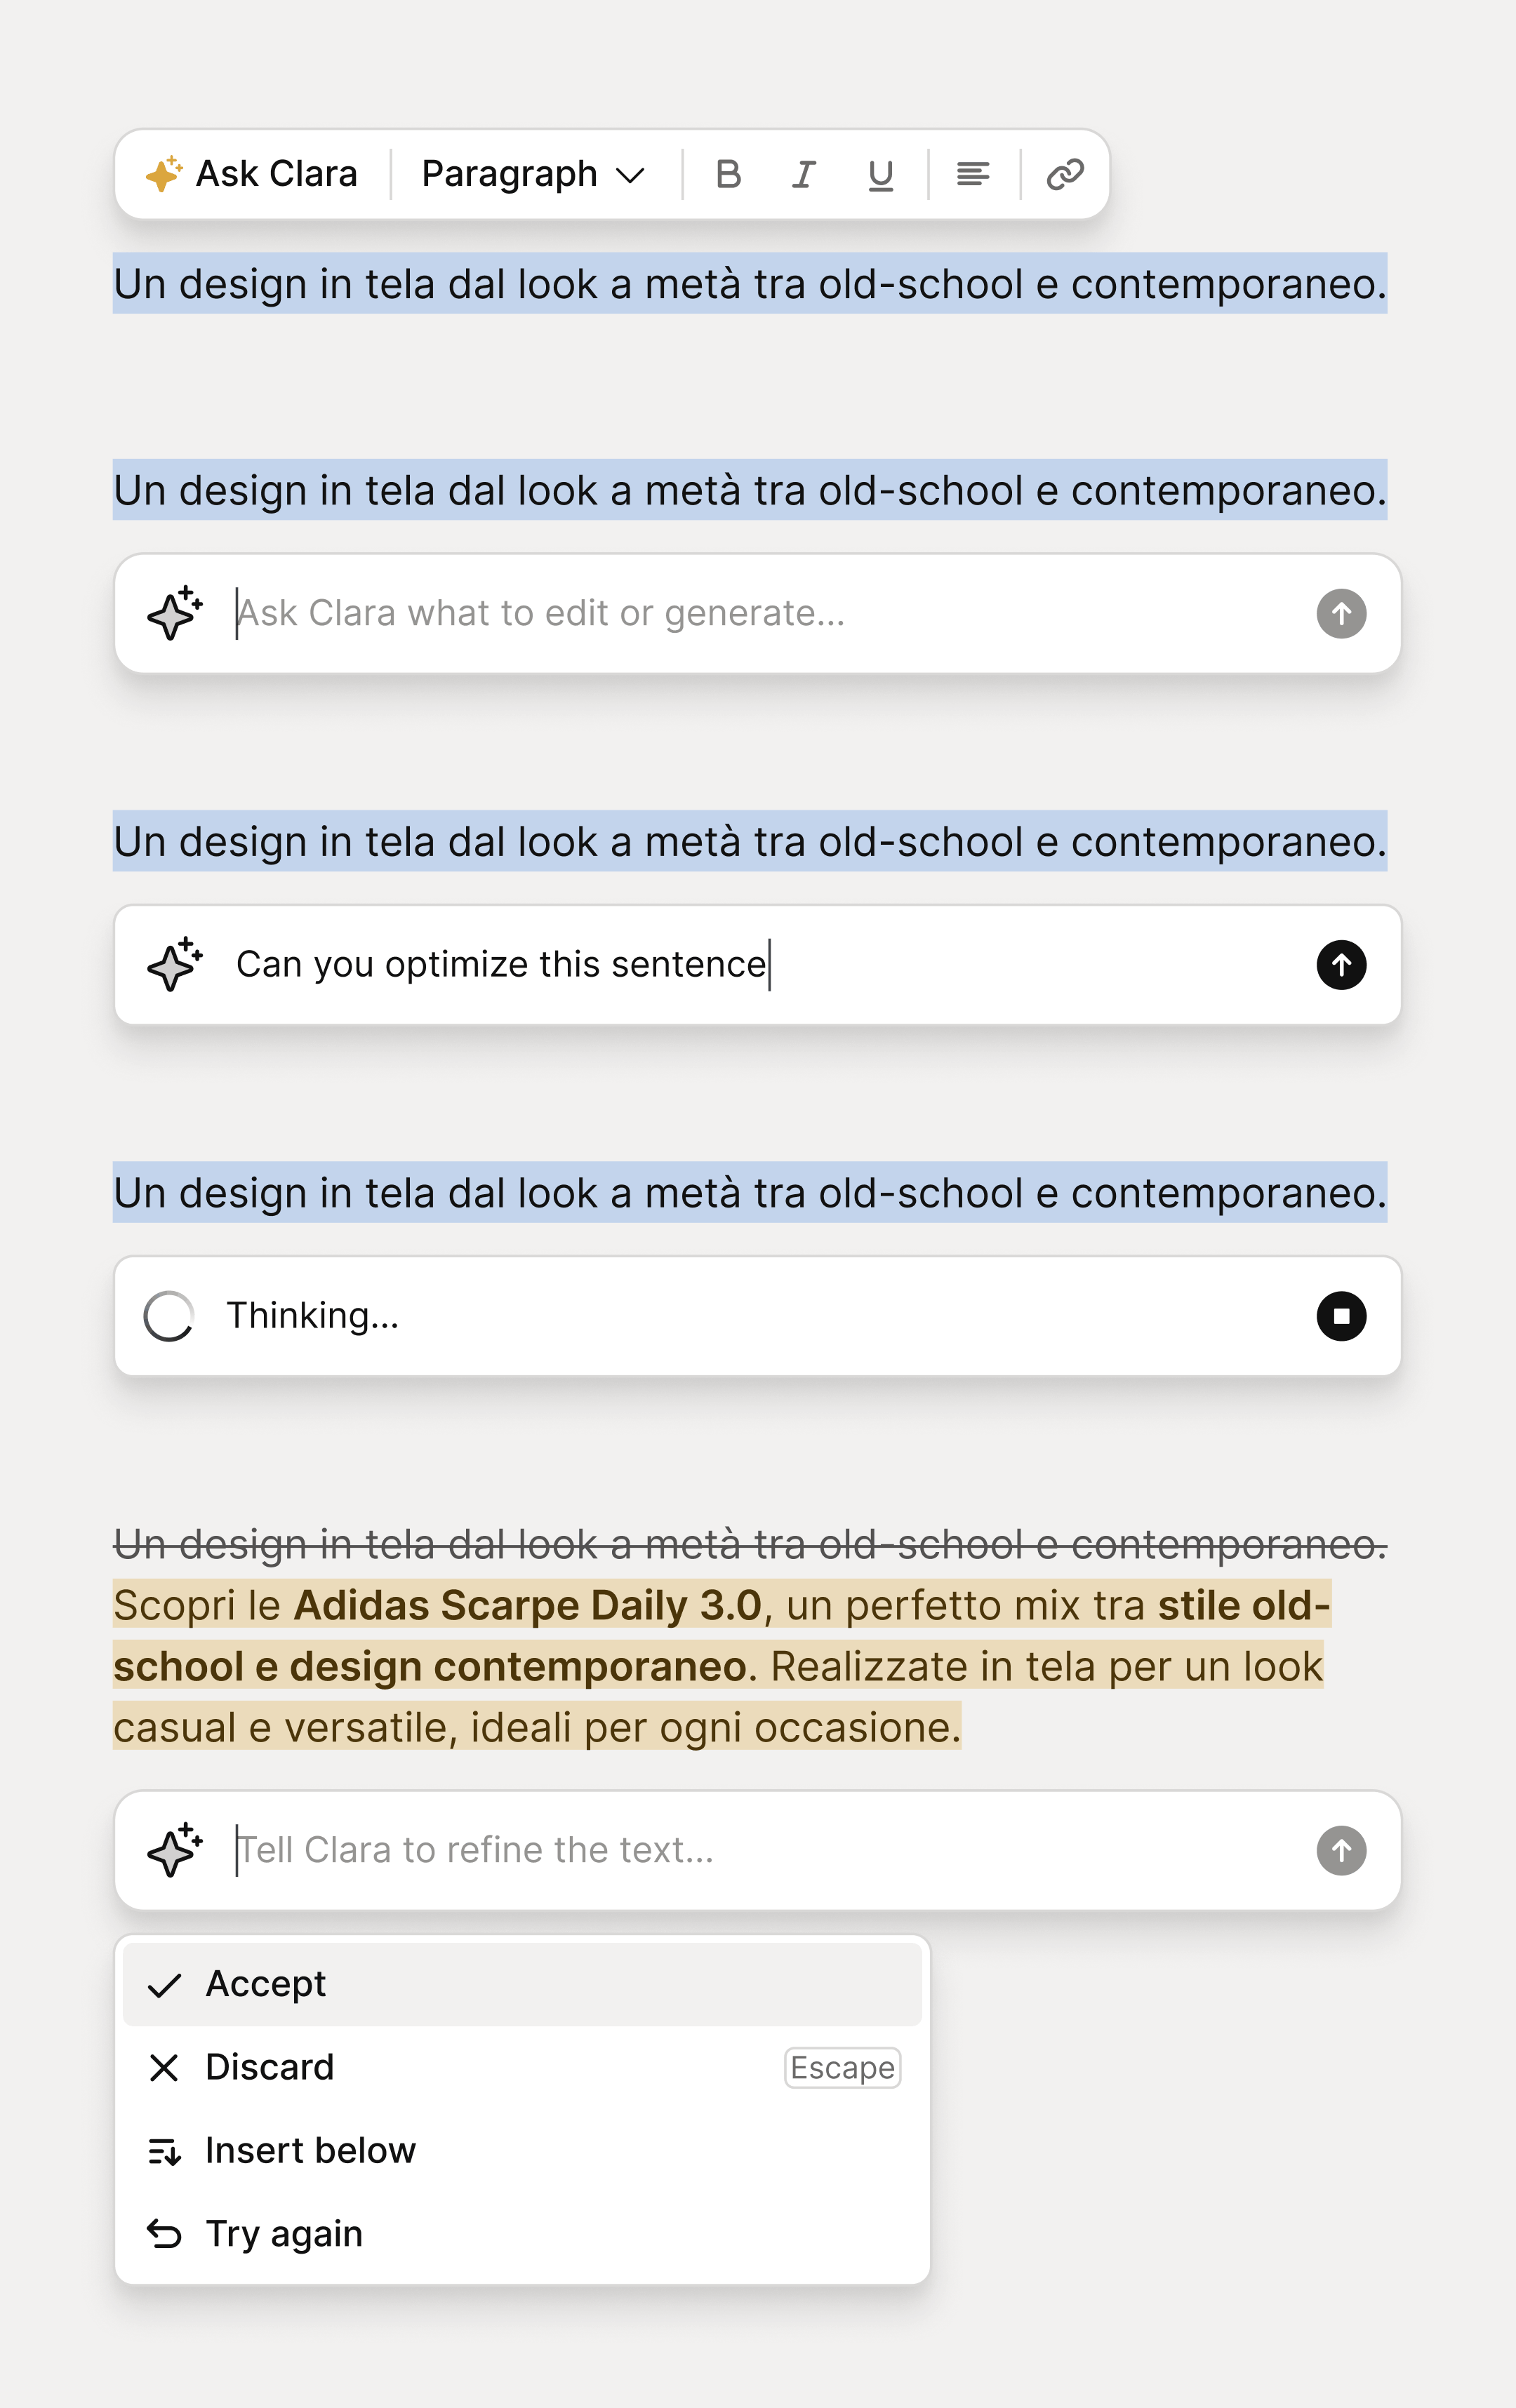1516x2408 pixels.
Task: Open text alignment options from the toolbar
Action: tap(971, 172)
